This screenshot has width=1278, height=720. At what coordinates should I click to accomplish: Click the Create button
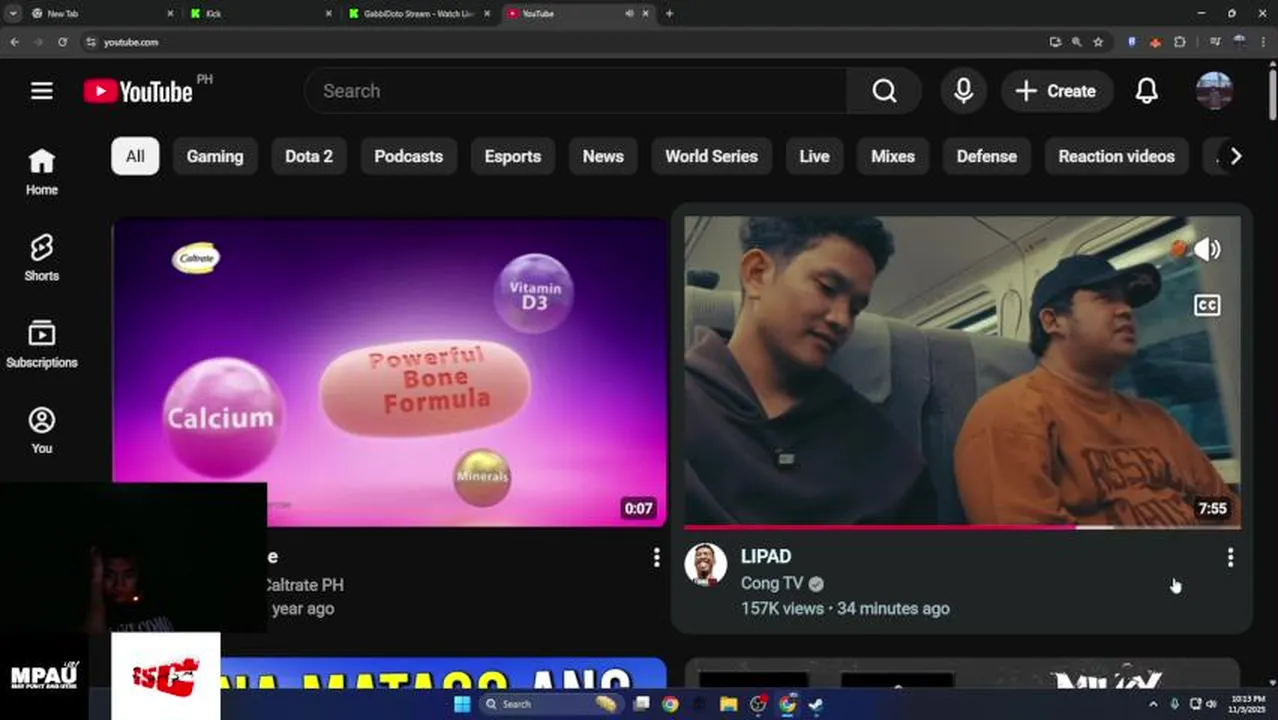tap(1057, 91)
